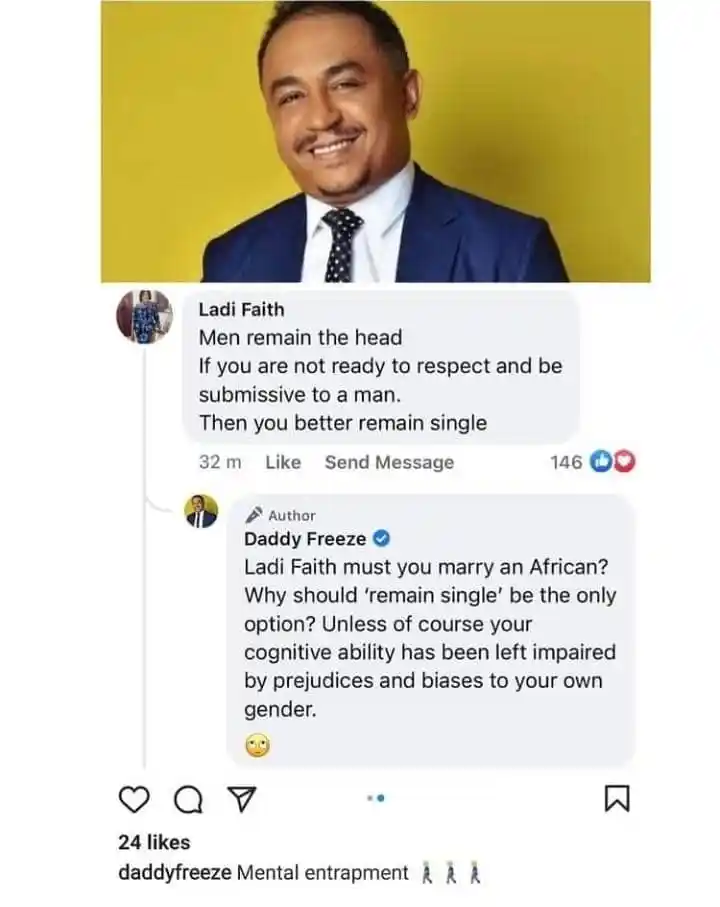Click the 146 reactions count

[566, 461]
